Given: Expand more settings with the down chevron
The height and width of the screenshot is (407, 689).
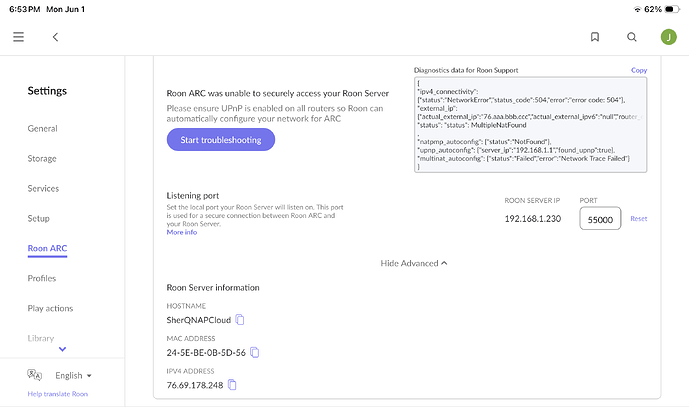Looking at the screenshot, I should click(x=62, y=349).
